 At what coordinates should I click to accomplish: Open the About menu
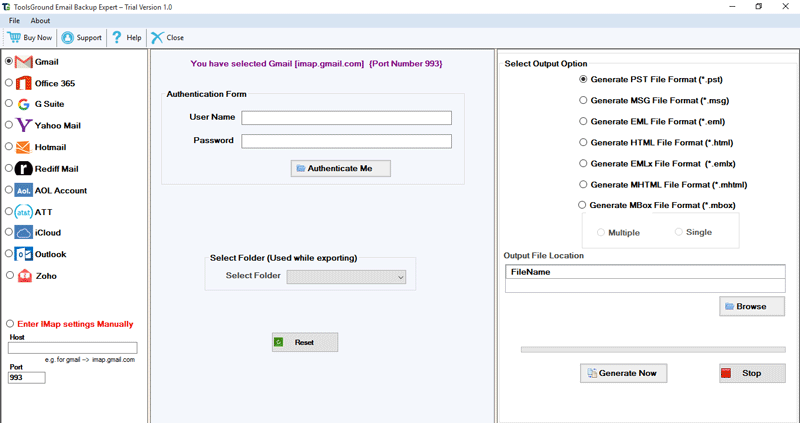click(40, 20)
